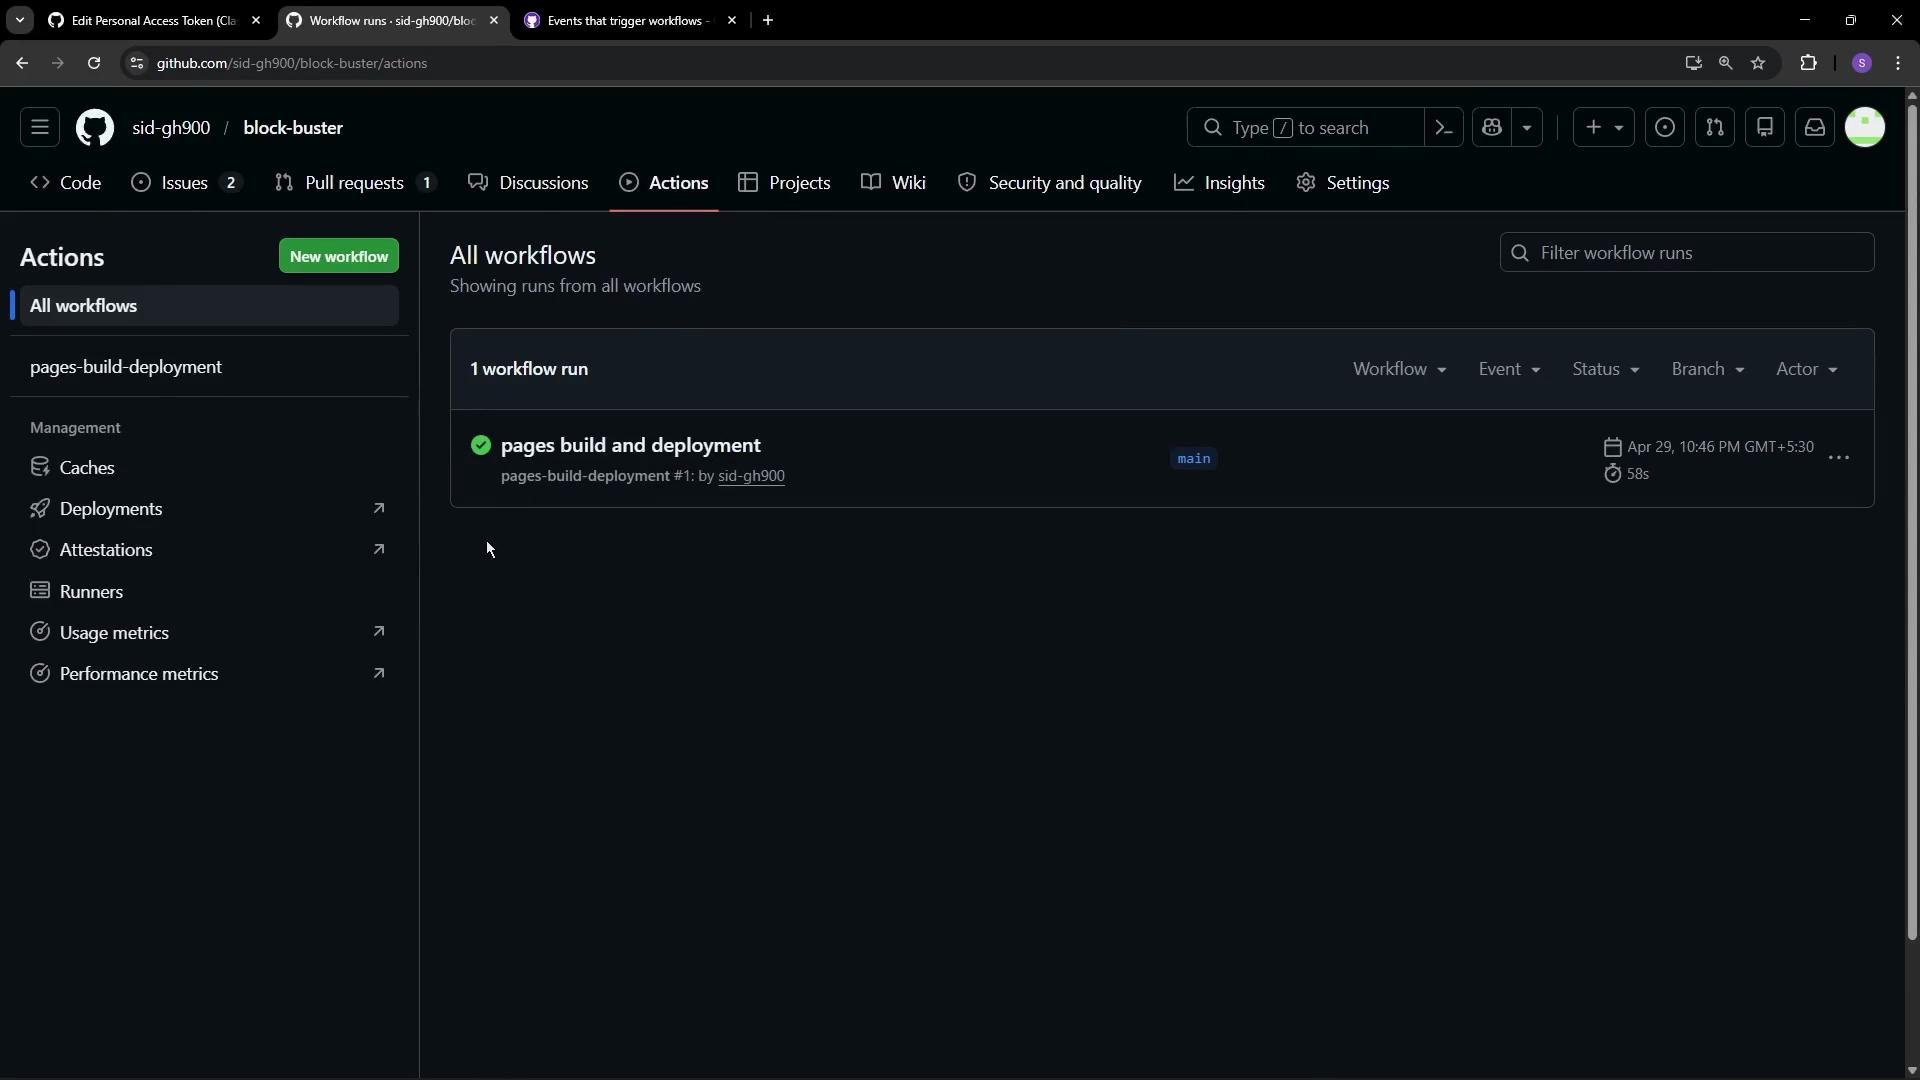Close the Workflow runs browser tab
The width and height of the screenshot is (1920, 1080).
(494, 20)
